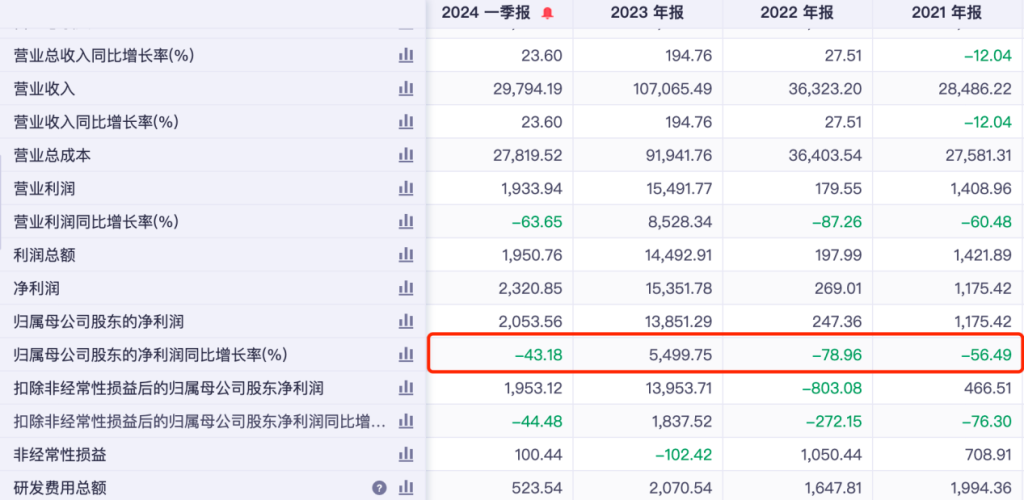Image resolution: width=1024 pixels, height=500 pixels.
Task: Click the 归属母公司股东的净利润同比增长率(%) row label
Action: (x=151, y=355)
